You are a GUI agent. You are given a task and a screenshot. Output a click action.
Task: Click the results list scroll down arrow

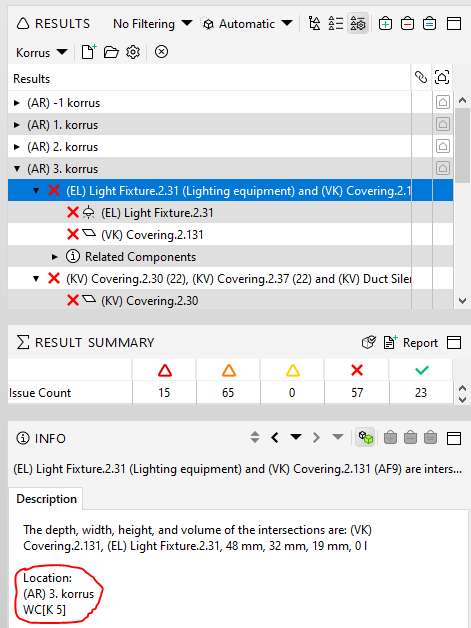pyautogui.click(x=462, y=301)
